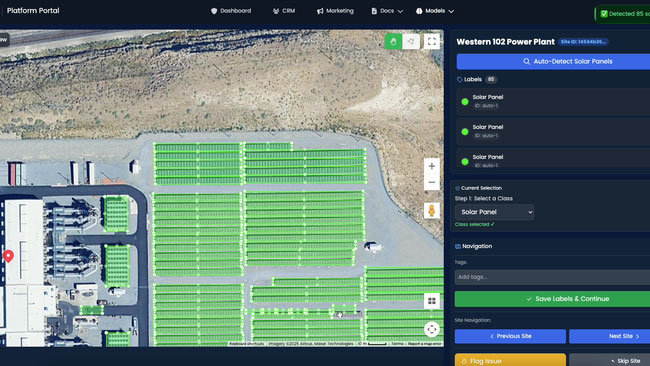The image size is (650, 366).
Task: Go to the CRM section
Action: (284, 11)
